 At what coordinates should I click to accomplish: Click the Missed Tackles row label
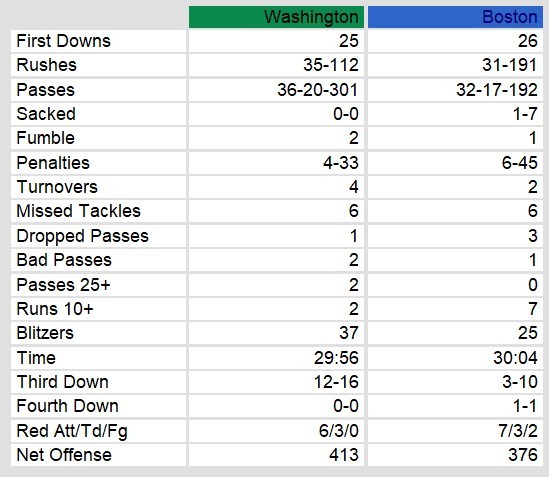tap(78, 211)
